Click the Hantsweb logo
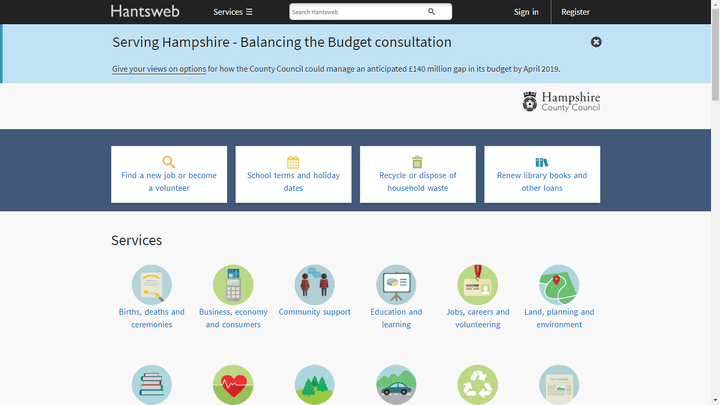Screen dimensions: 720x405 tap(145, 11)
